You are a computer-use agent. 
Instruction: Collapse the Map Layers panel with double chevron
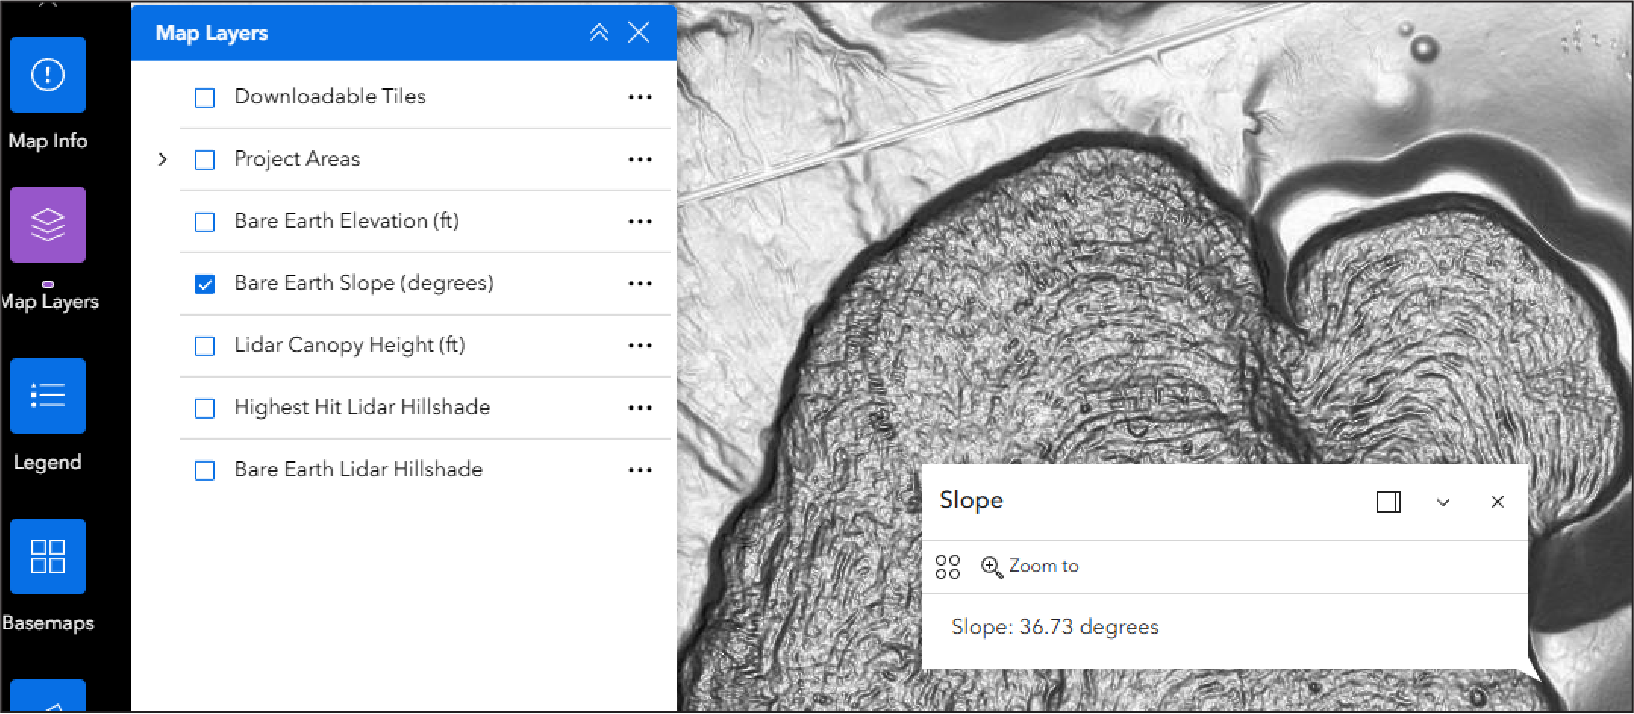coord(599,33)
